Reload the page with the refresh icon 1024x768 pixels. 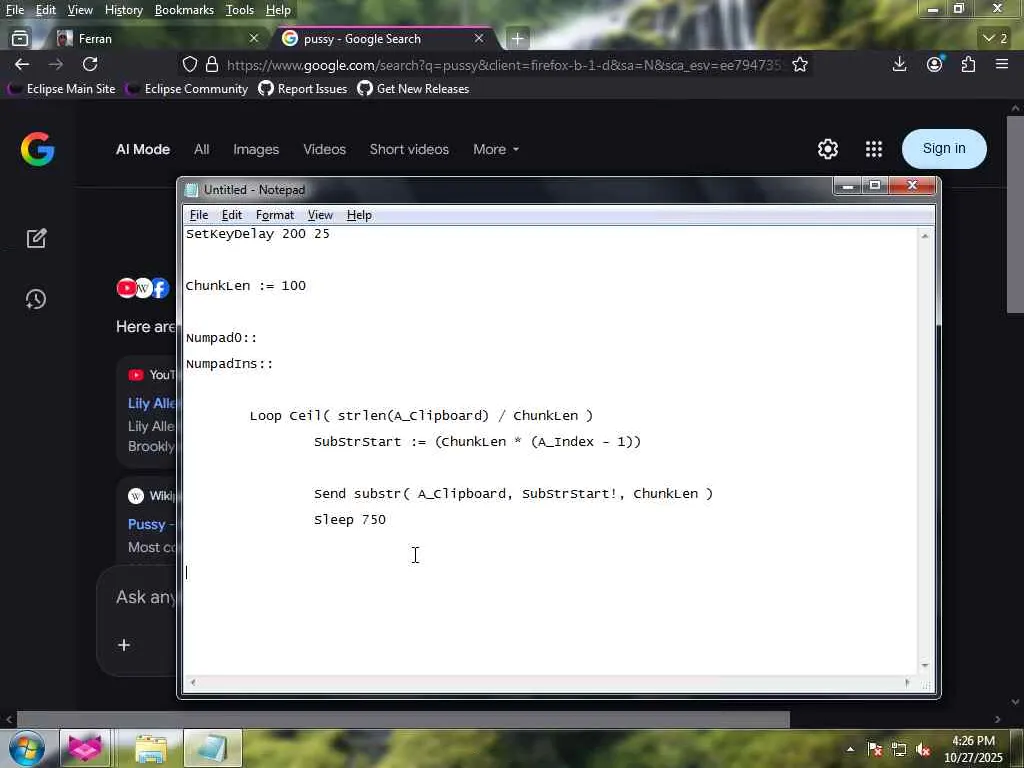(x=90, y=64)
